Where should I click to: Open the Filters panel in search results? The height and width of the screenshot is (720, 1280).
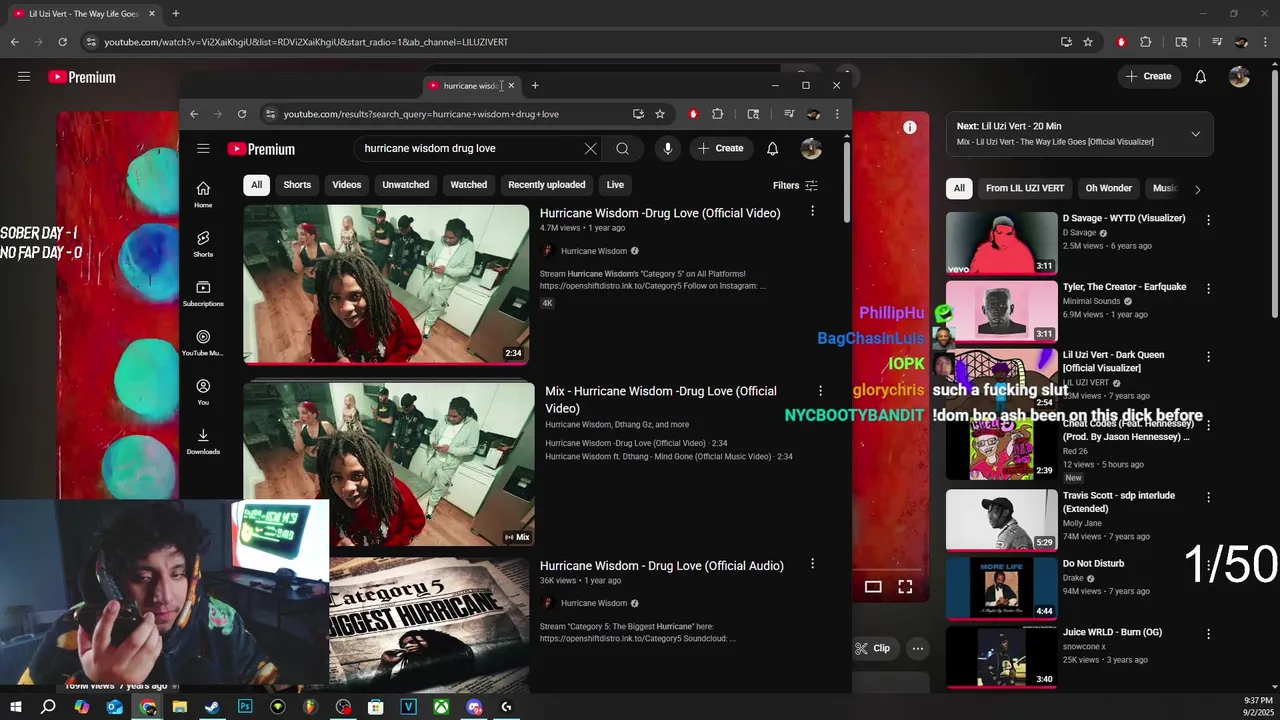(795, 185)
